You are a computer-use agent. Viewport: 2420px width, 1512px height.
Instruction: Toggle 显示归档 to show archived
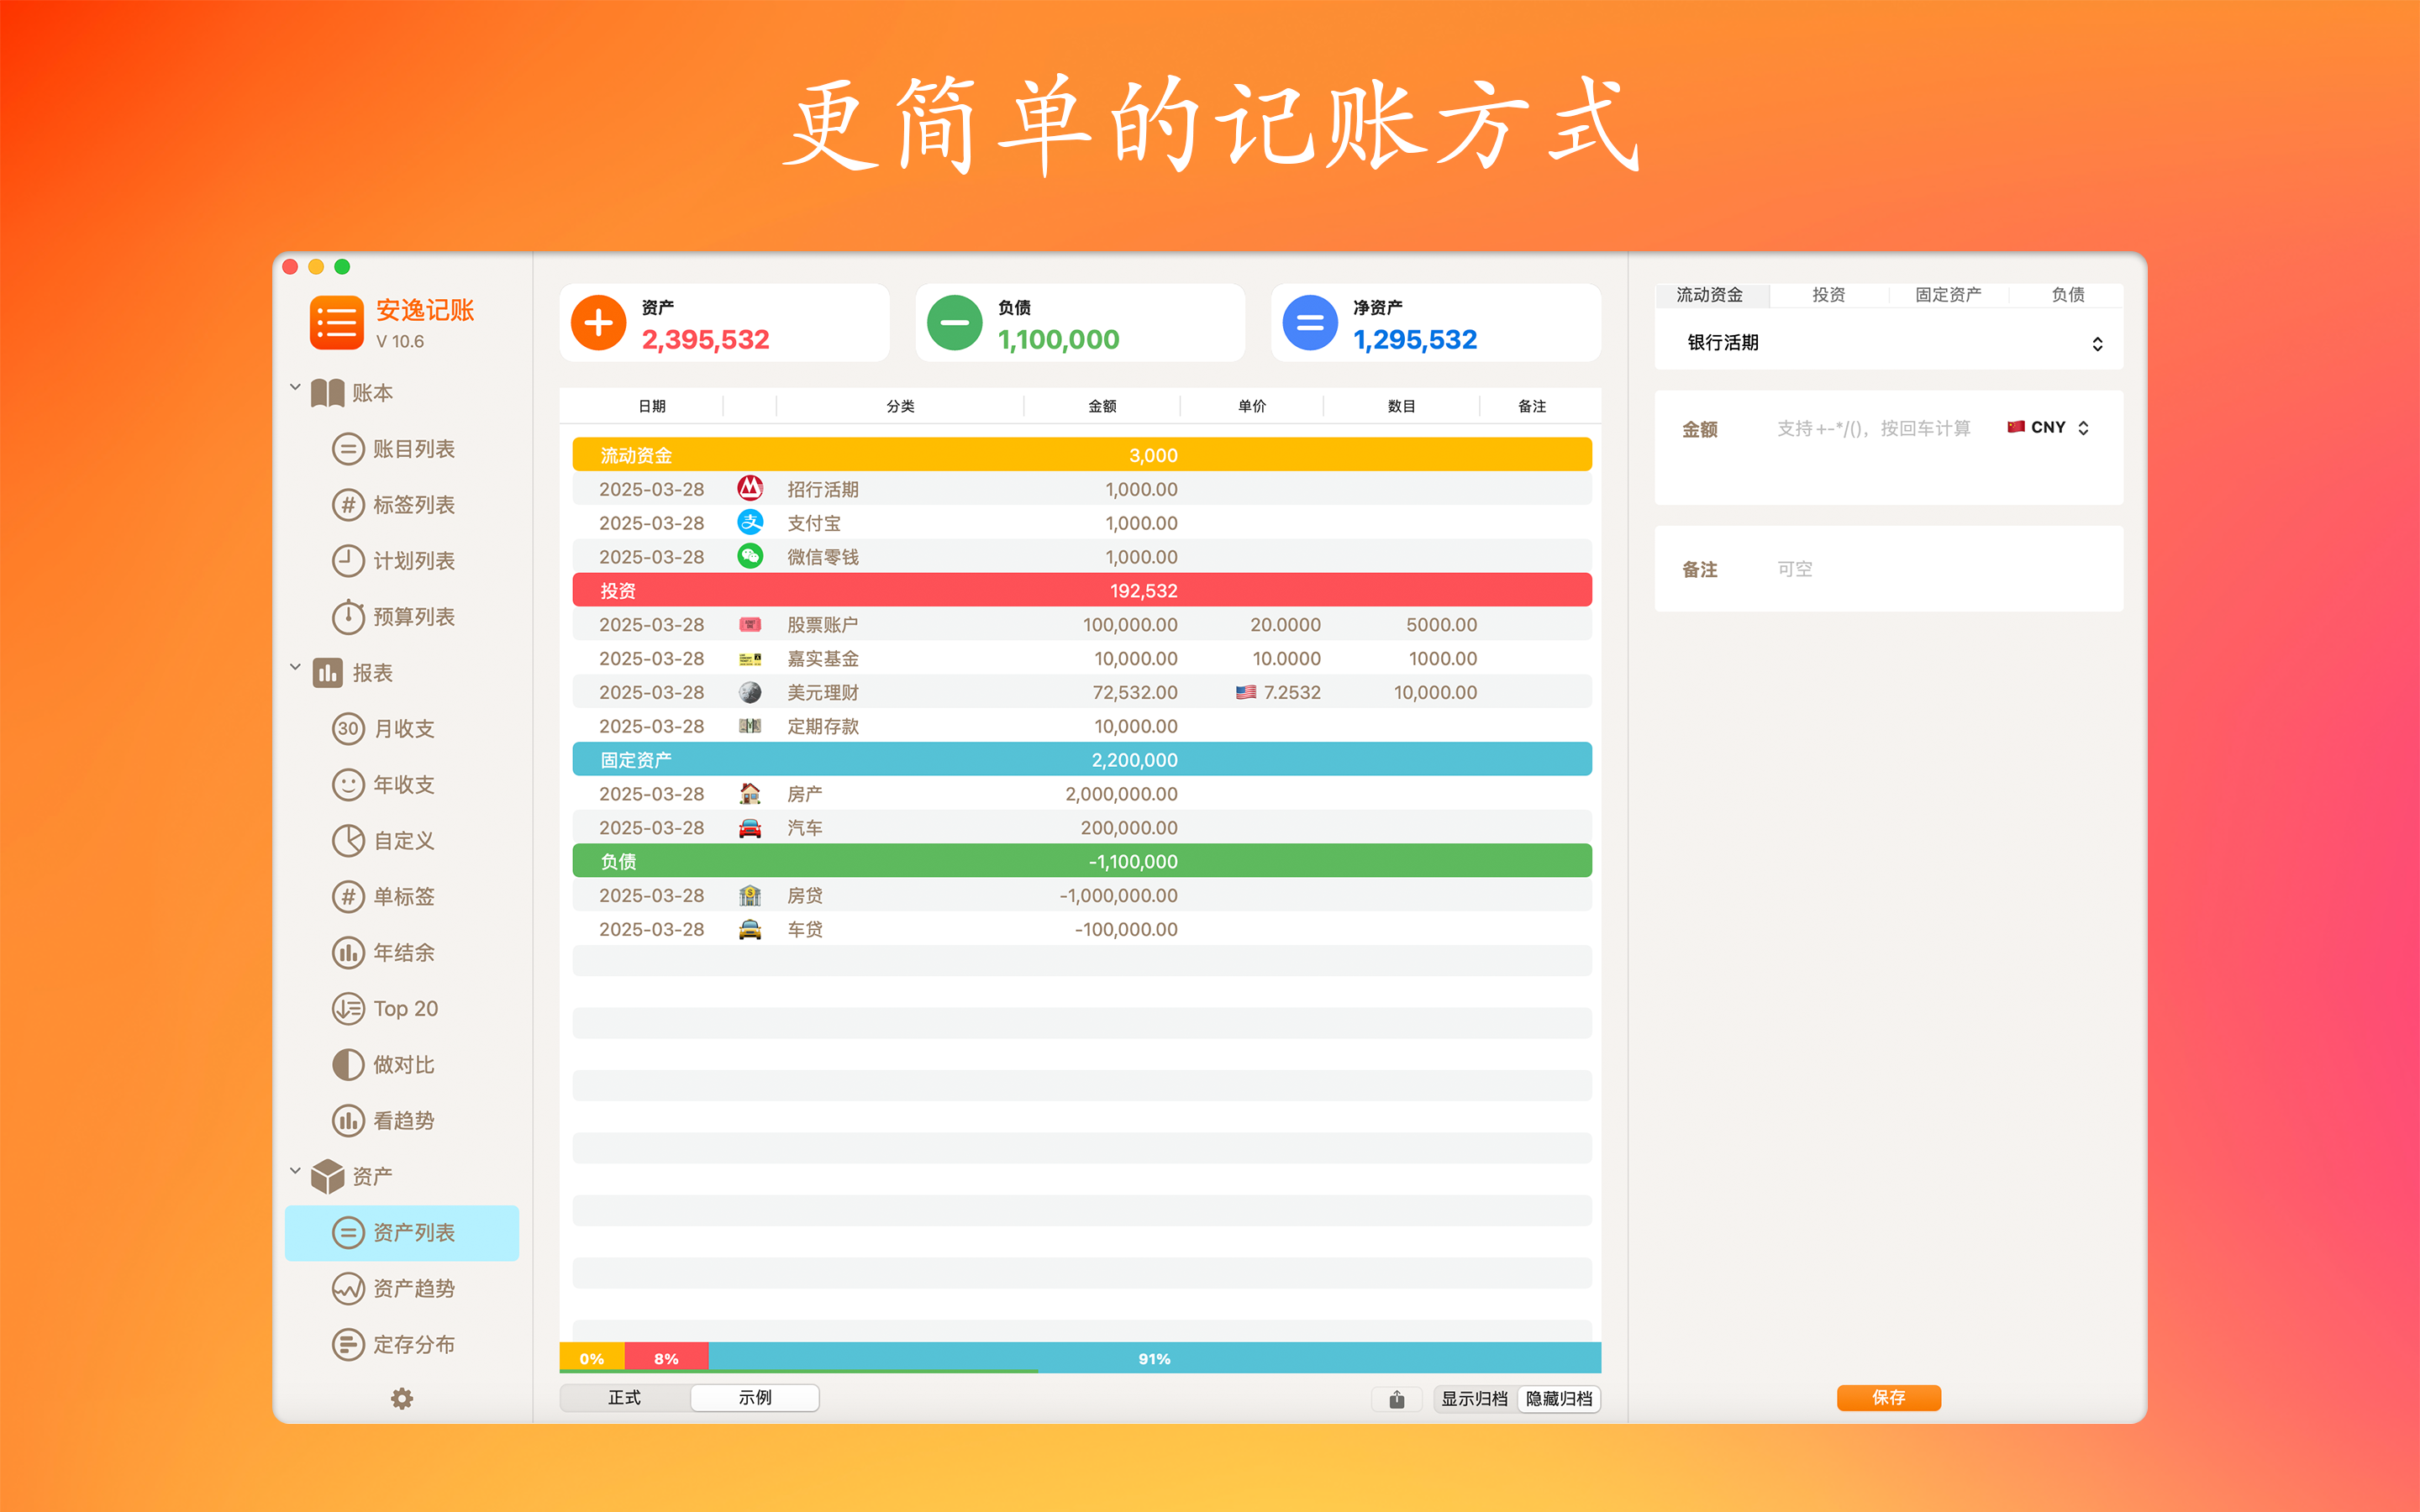point(1474,1399)
